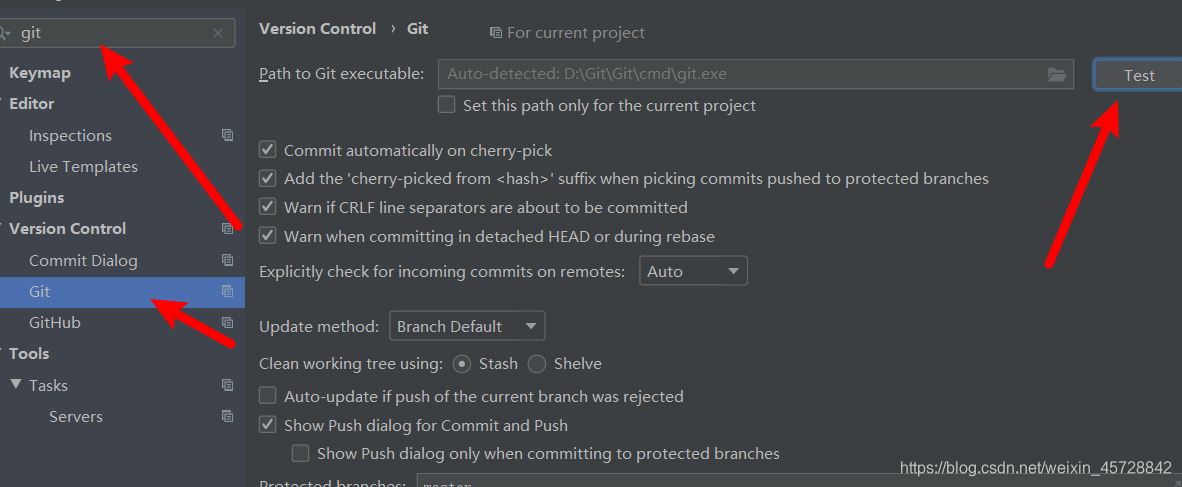The width and height of the screenshot is (1182, 487).
Task: Click project-level icon beside GitHub
Action: pos(227,322)
